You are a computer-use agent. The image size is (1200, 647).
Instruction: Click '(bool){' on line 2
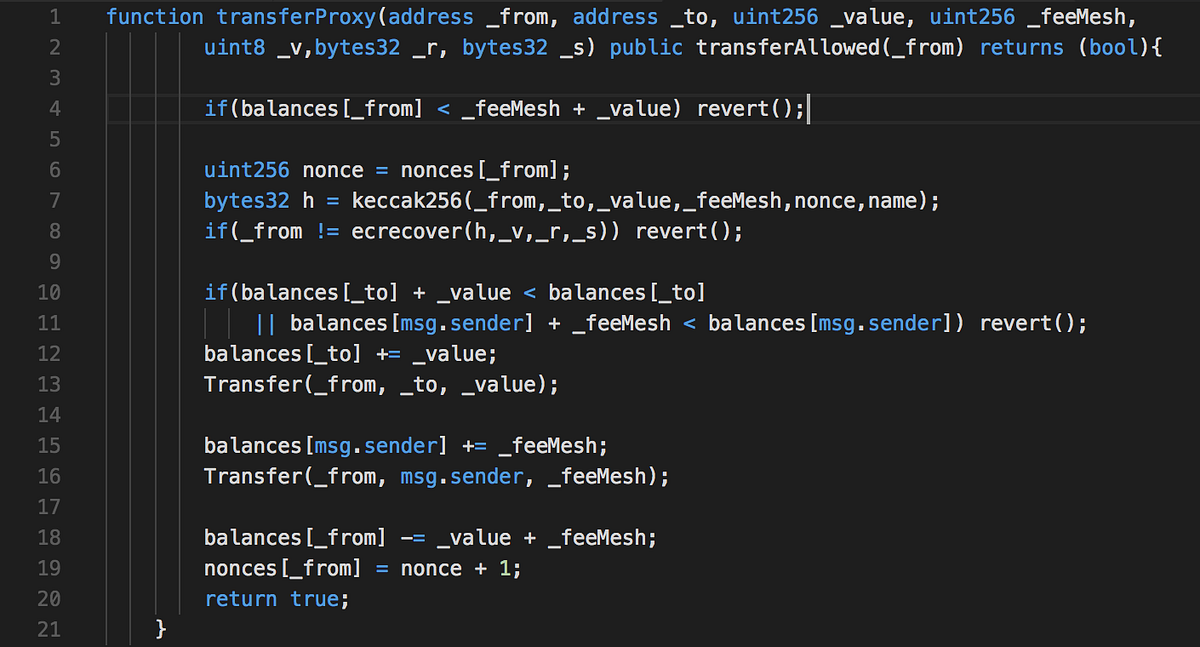[1120, 48]
